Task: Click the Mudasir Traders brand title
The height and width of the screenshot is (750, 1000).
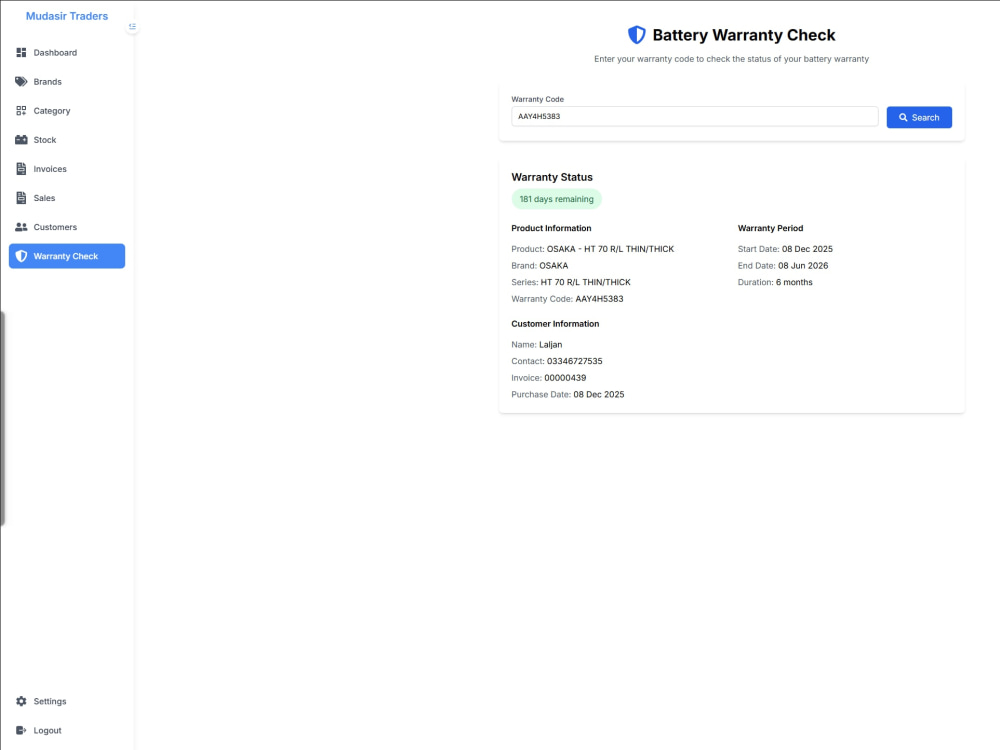Action: (x=67, y=16)
